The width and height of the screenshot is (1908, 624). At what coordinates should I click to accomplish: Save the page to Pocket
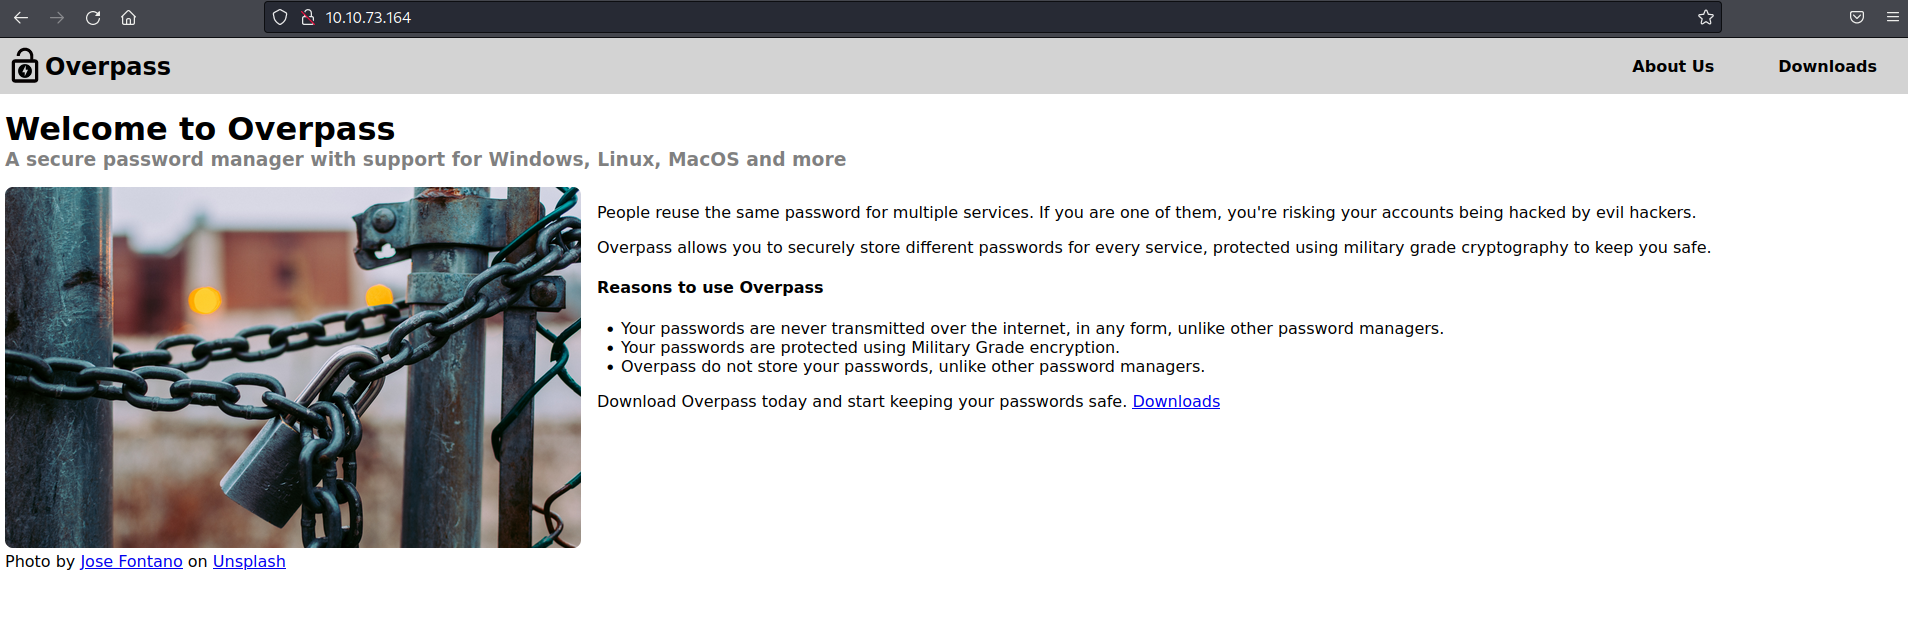click(x=1856, y=17)
